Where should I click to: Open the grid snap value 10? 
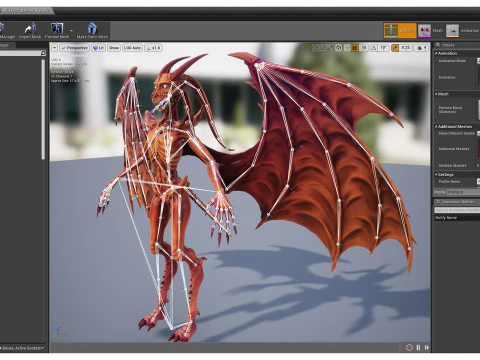(364, 48)
